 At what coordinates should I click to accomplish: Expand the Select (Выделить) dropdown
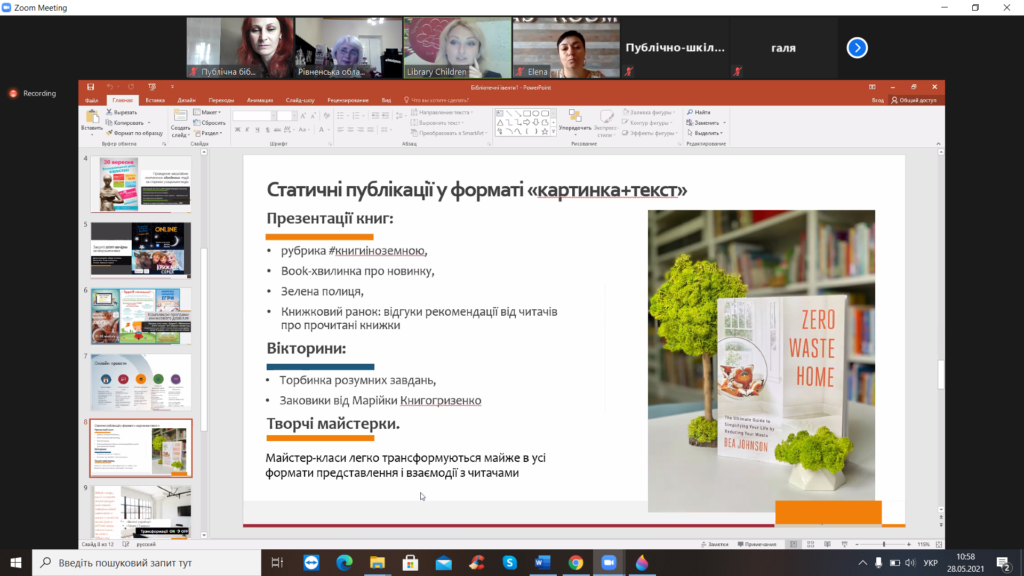point(705,132)
